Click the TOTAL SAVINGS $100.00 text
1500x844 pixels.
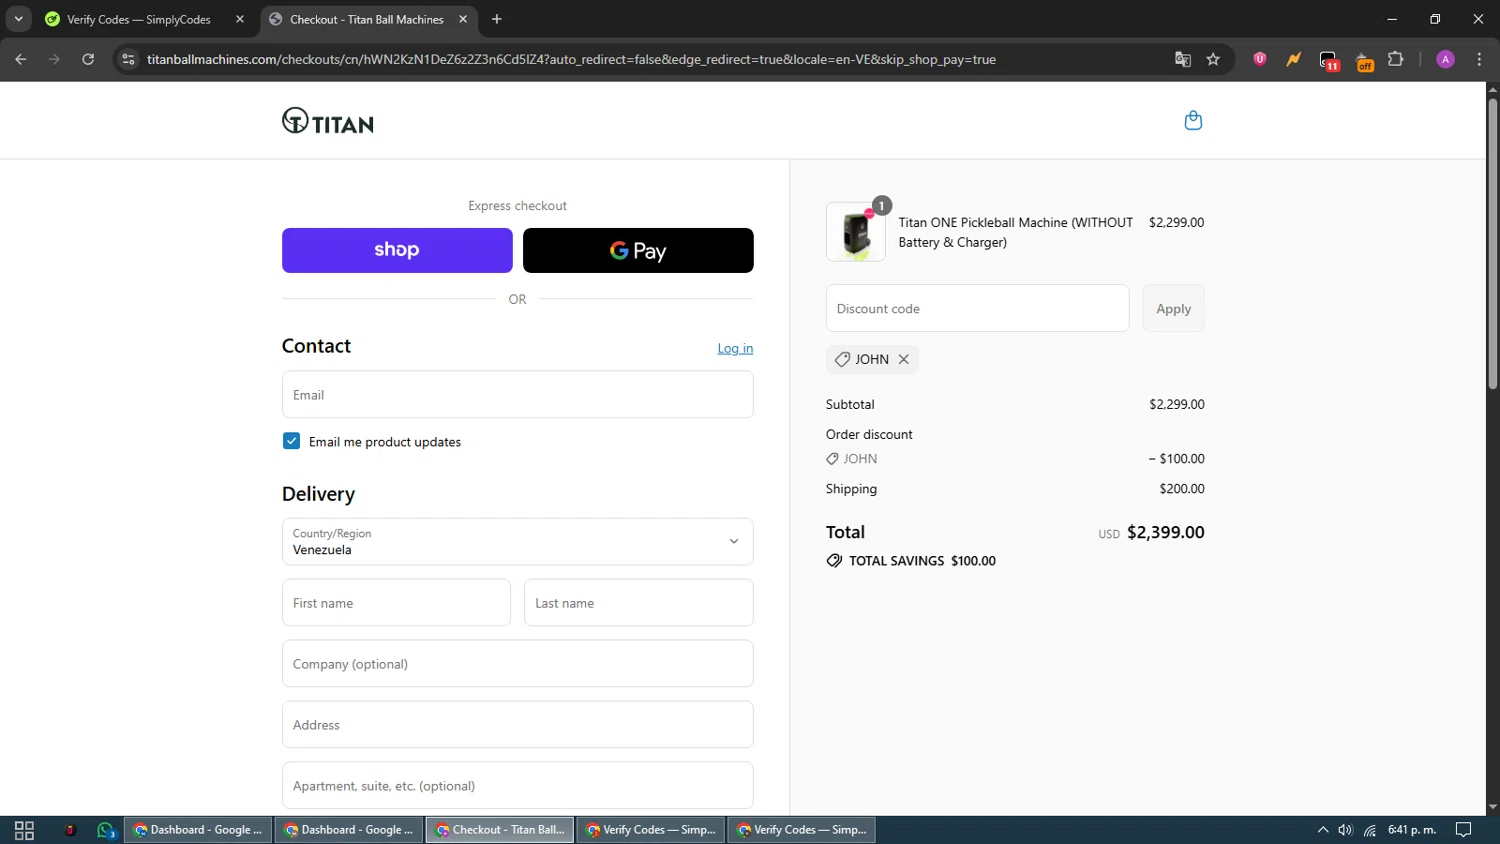922,561
